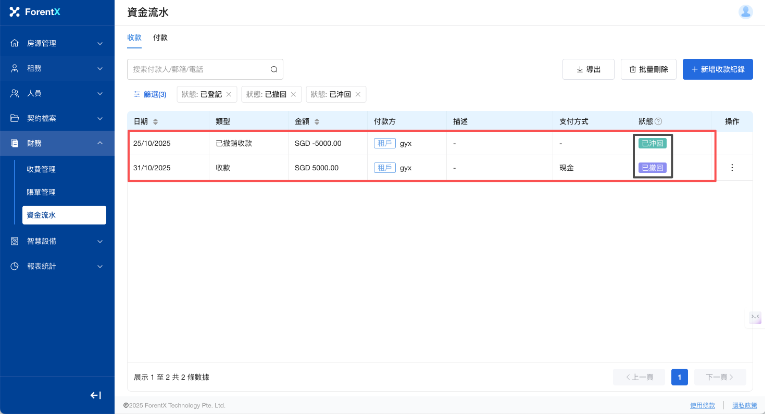765x414 pixels.
Task: Remove the 已登記 status filter tag
Action: tap(228, 94)
